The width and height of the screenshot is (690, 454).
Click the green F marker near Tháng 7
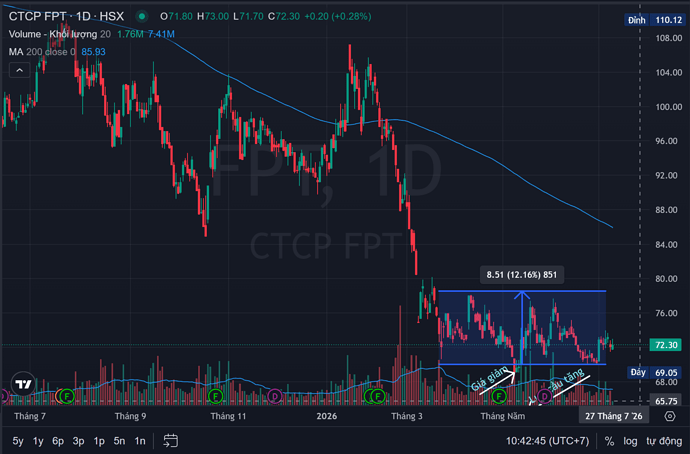66,396
